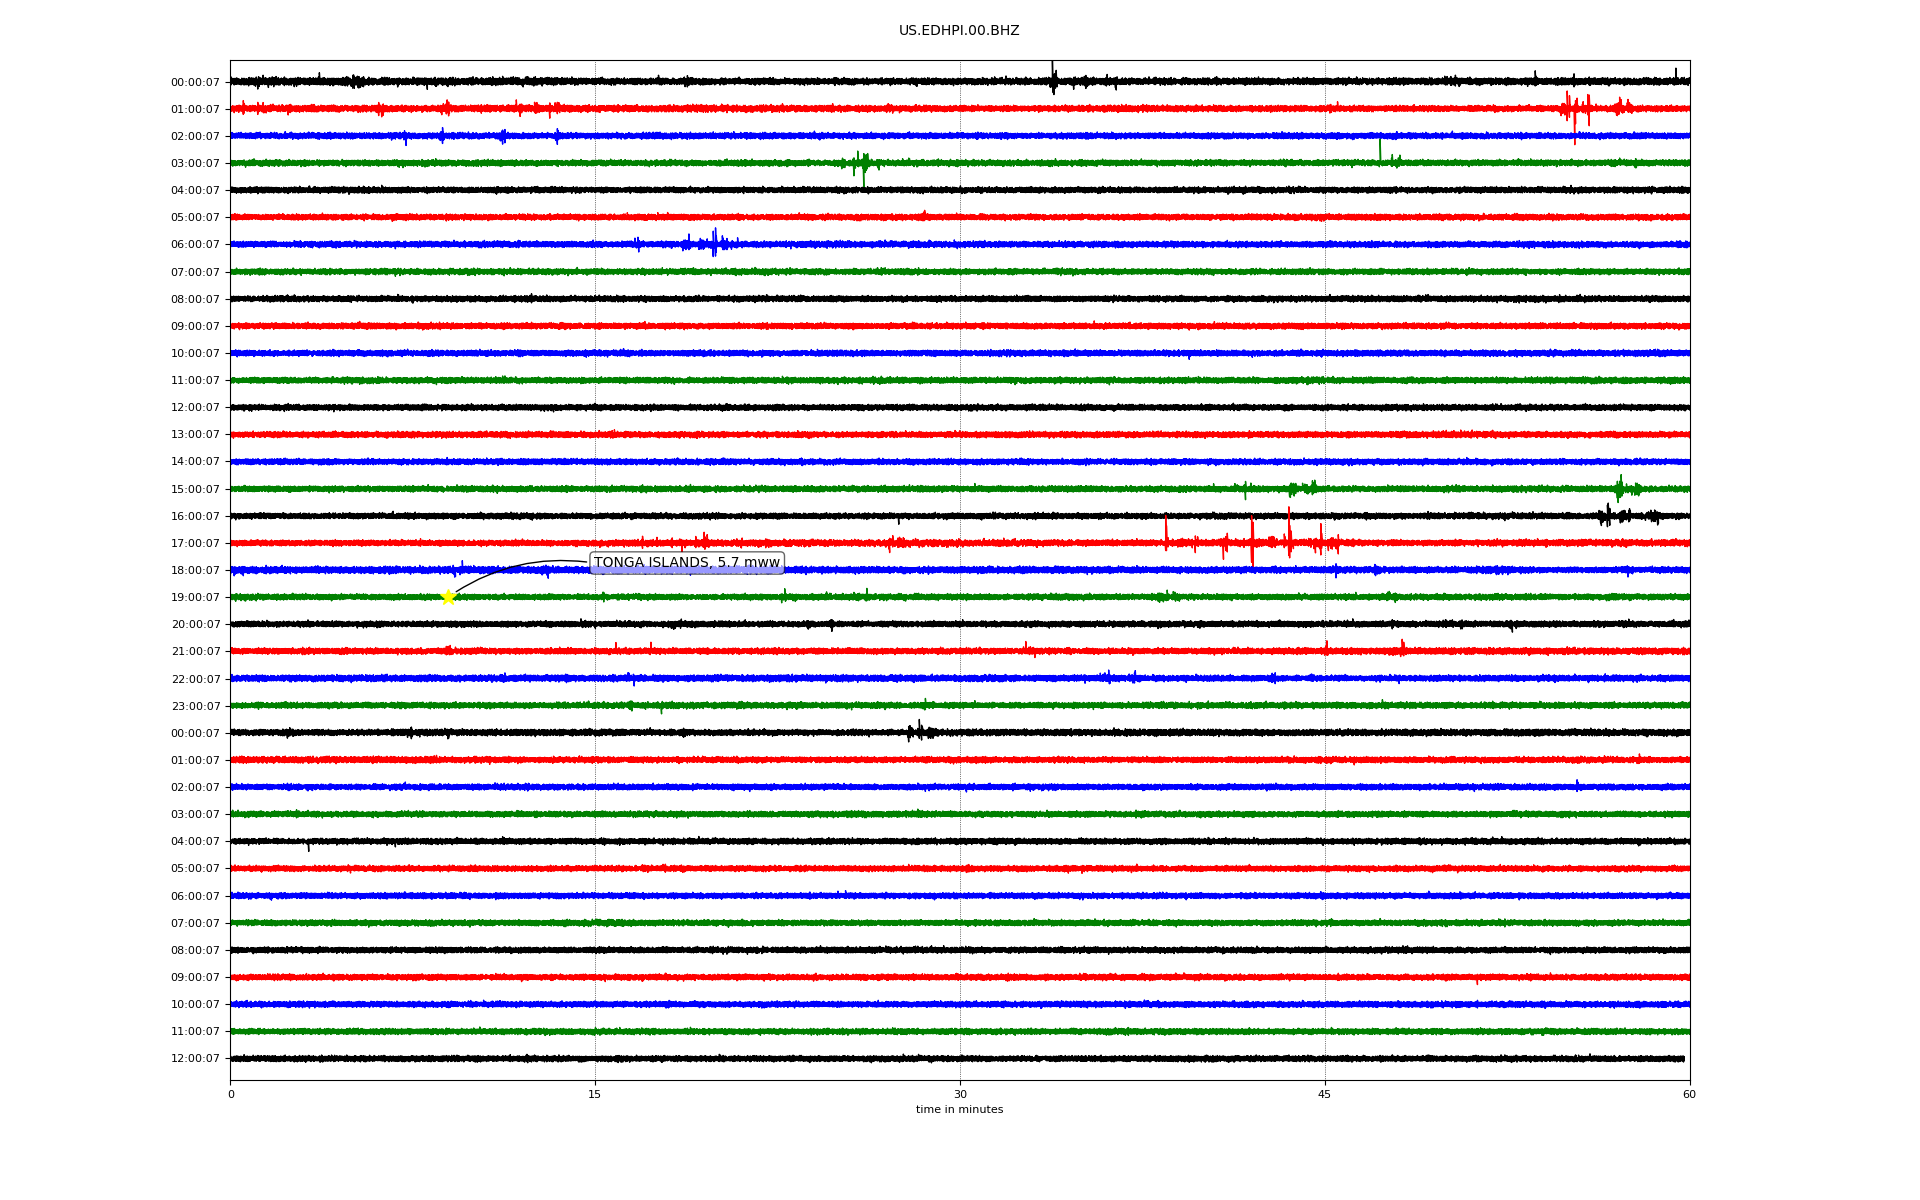Click the 15 minute x-axis tick label
The image size is (1920, 1200).
595,1094
